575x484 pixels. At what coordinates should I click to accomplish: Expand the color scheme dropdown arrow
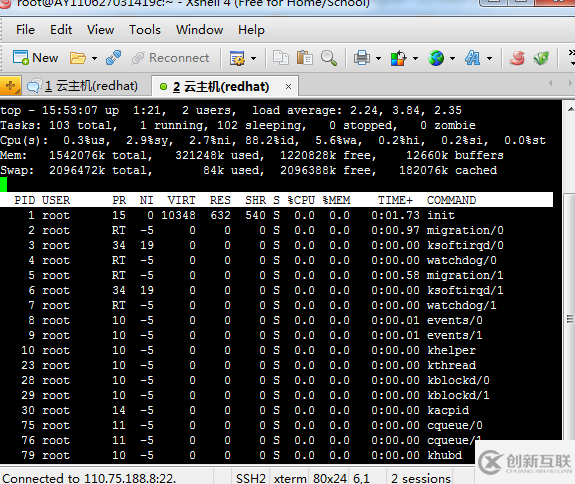(x=415, y=58)
